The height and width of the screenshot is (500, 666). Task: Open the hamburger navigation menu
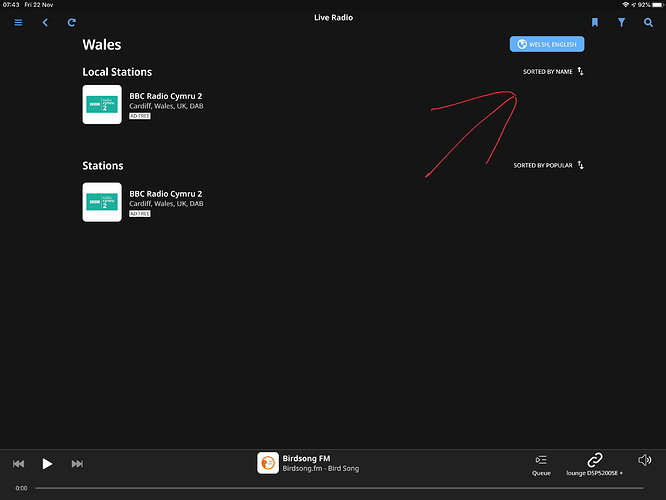18,23
